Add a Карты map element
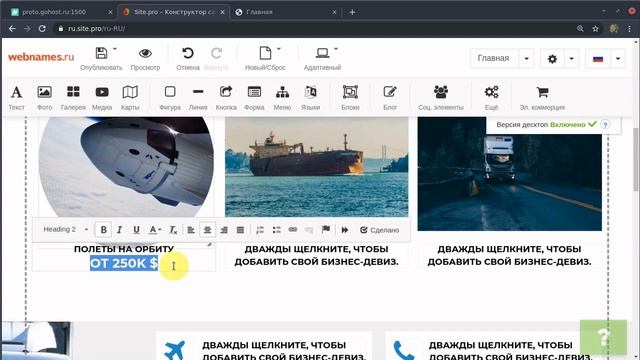 pos(130,98)
